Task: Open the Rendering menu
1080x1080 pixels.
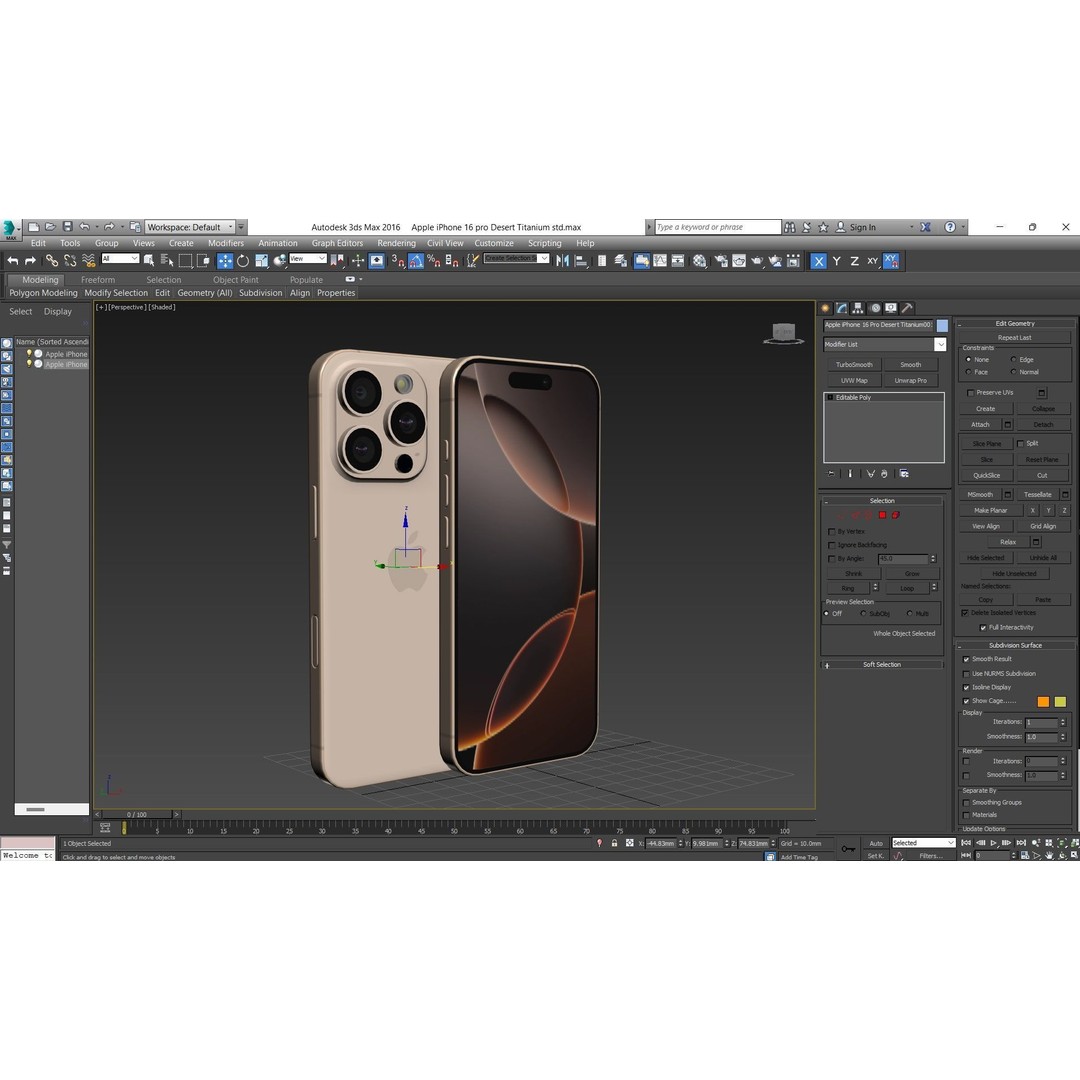Action: point(397,243)
